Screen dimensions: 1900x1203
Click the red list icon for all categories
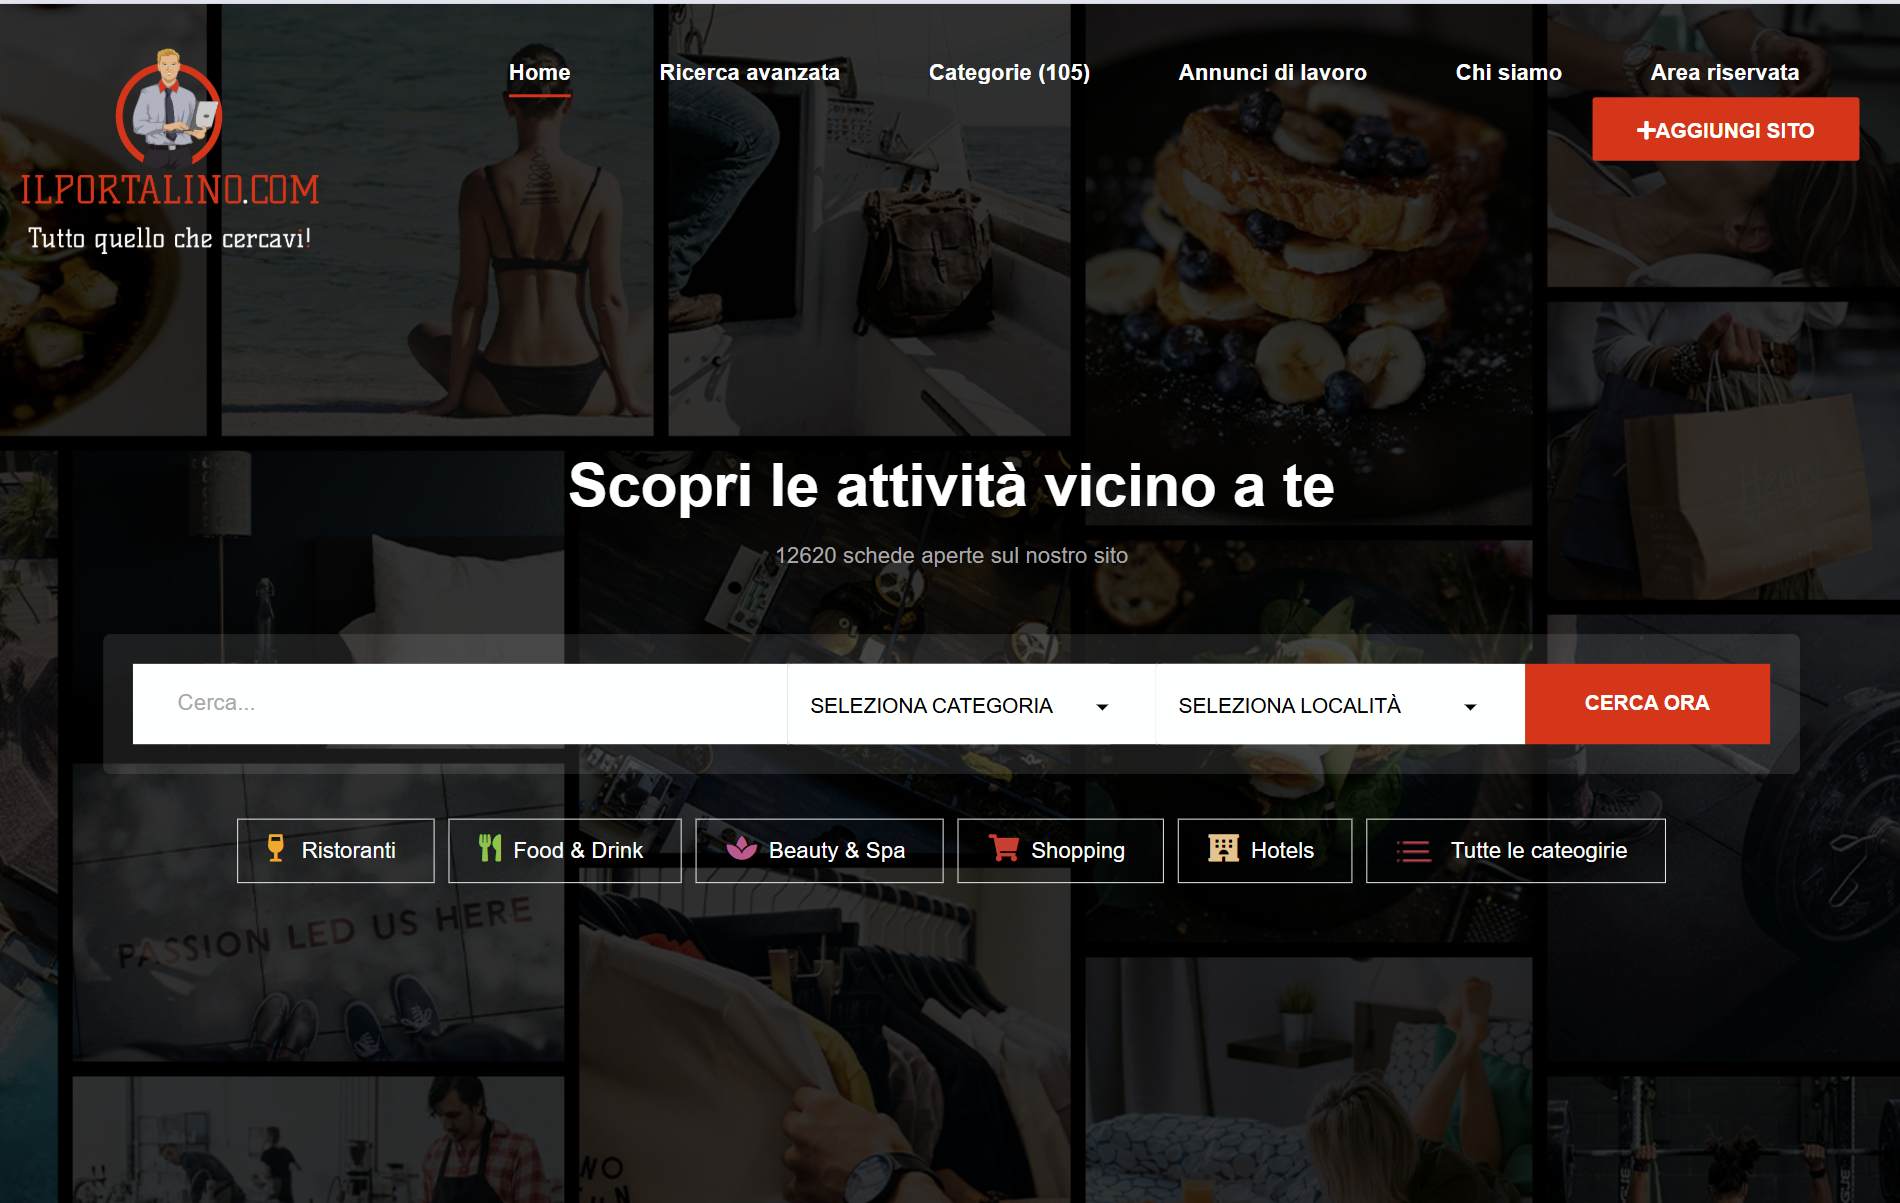[x=1414, y=851]
